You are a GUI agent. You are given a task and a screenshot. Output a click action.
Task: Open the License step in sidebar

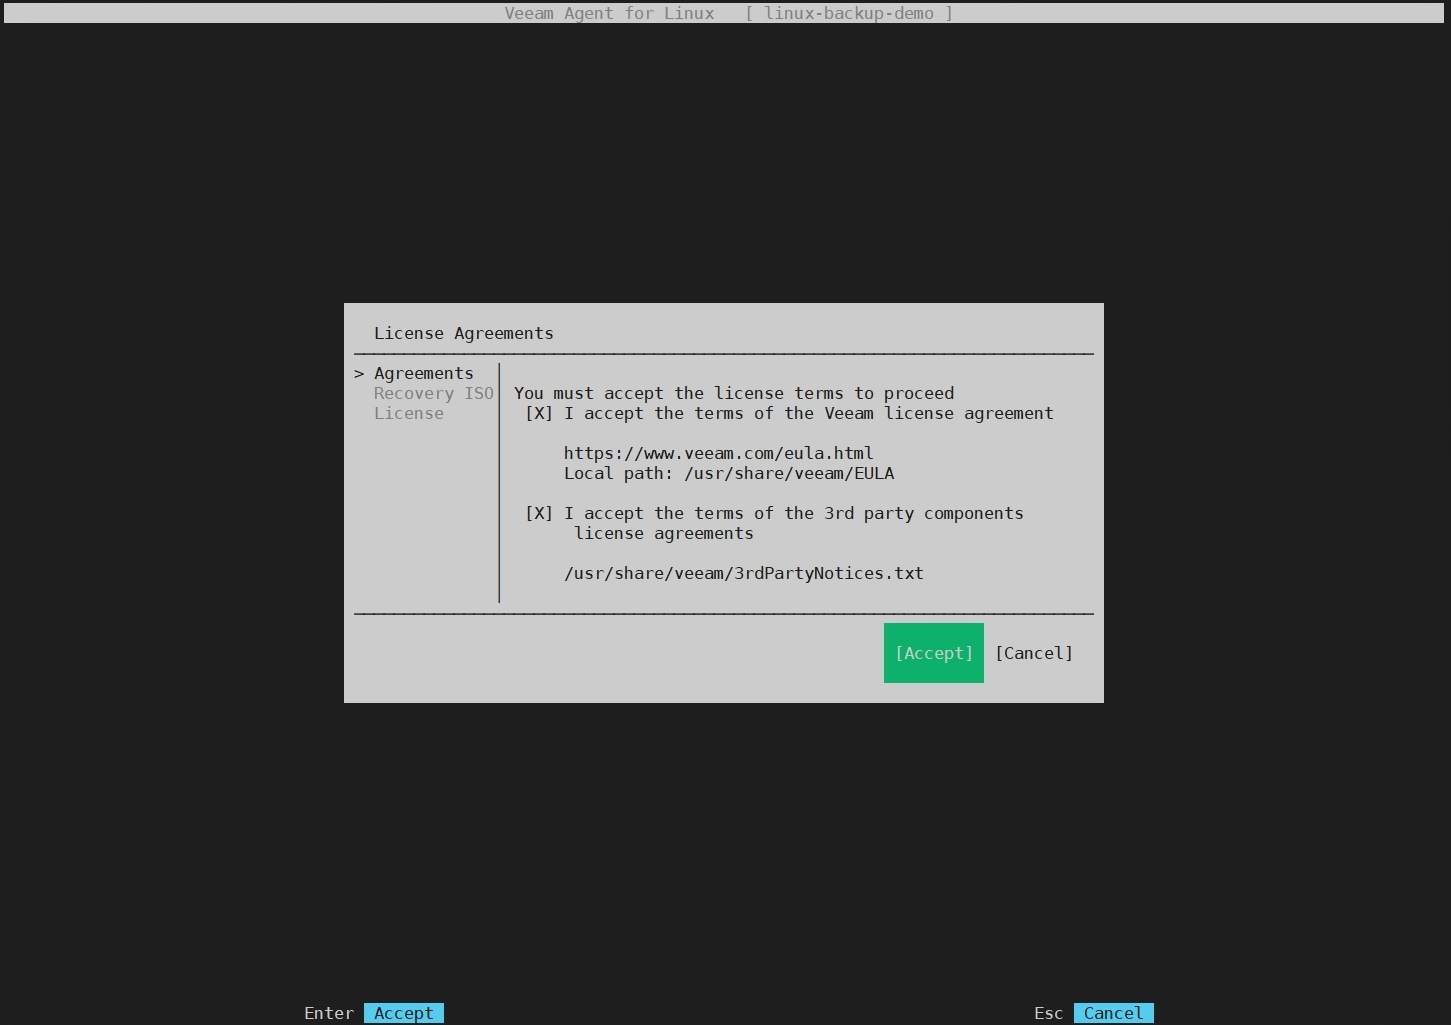(408, 413)
